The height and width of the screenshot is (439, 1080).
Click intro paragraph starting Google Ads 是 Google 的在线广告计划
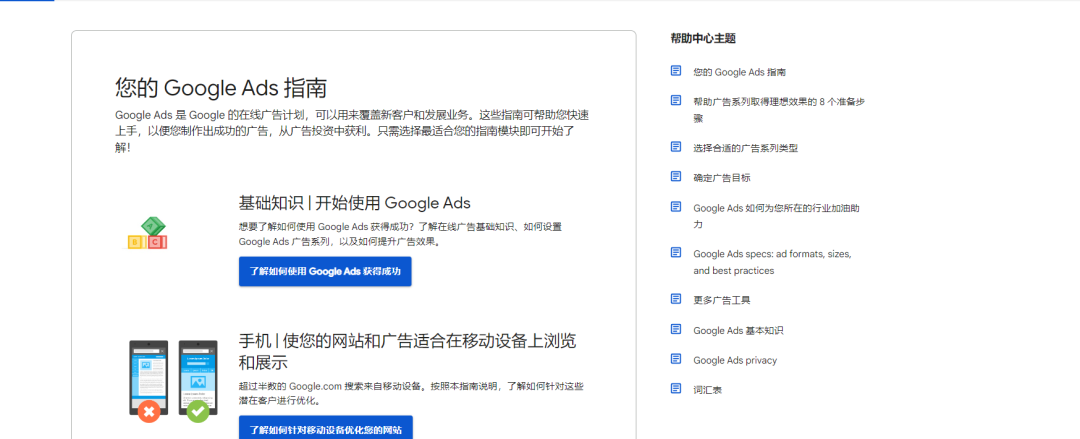(352, 131)
